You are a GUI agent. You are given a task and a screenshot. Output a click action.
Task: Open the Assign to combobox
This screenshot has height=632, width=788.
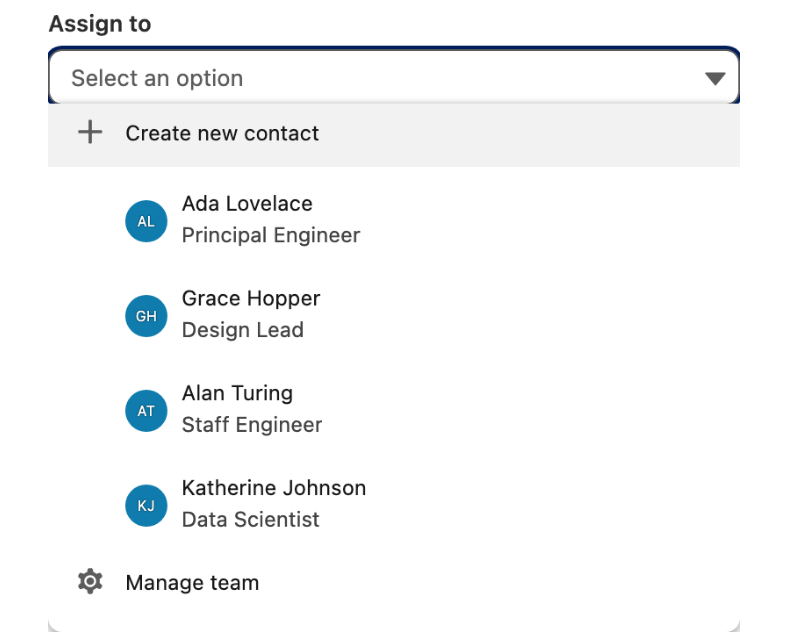[x=393, y=77]
